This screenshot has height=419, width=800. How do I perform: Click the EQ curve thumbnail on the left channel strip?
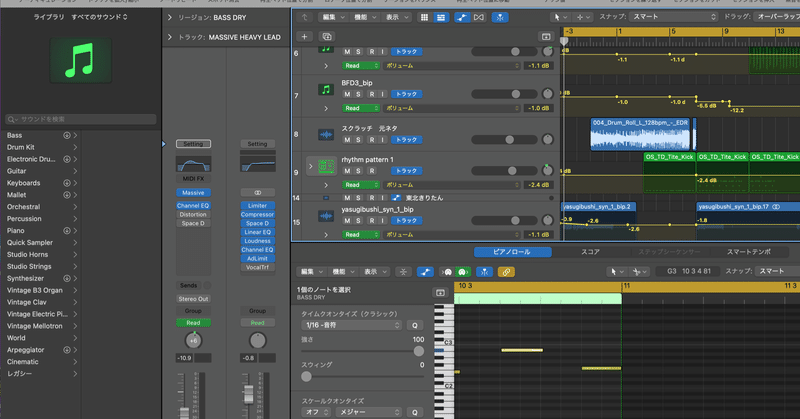coord(193,164)
